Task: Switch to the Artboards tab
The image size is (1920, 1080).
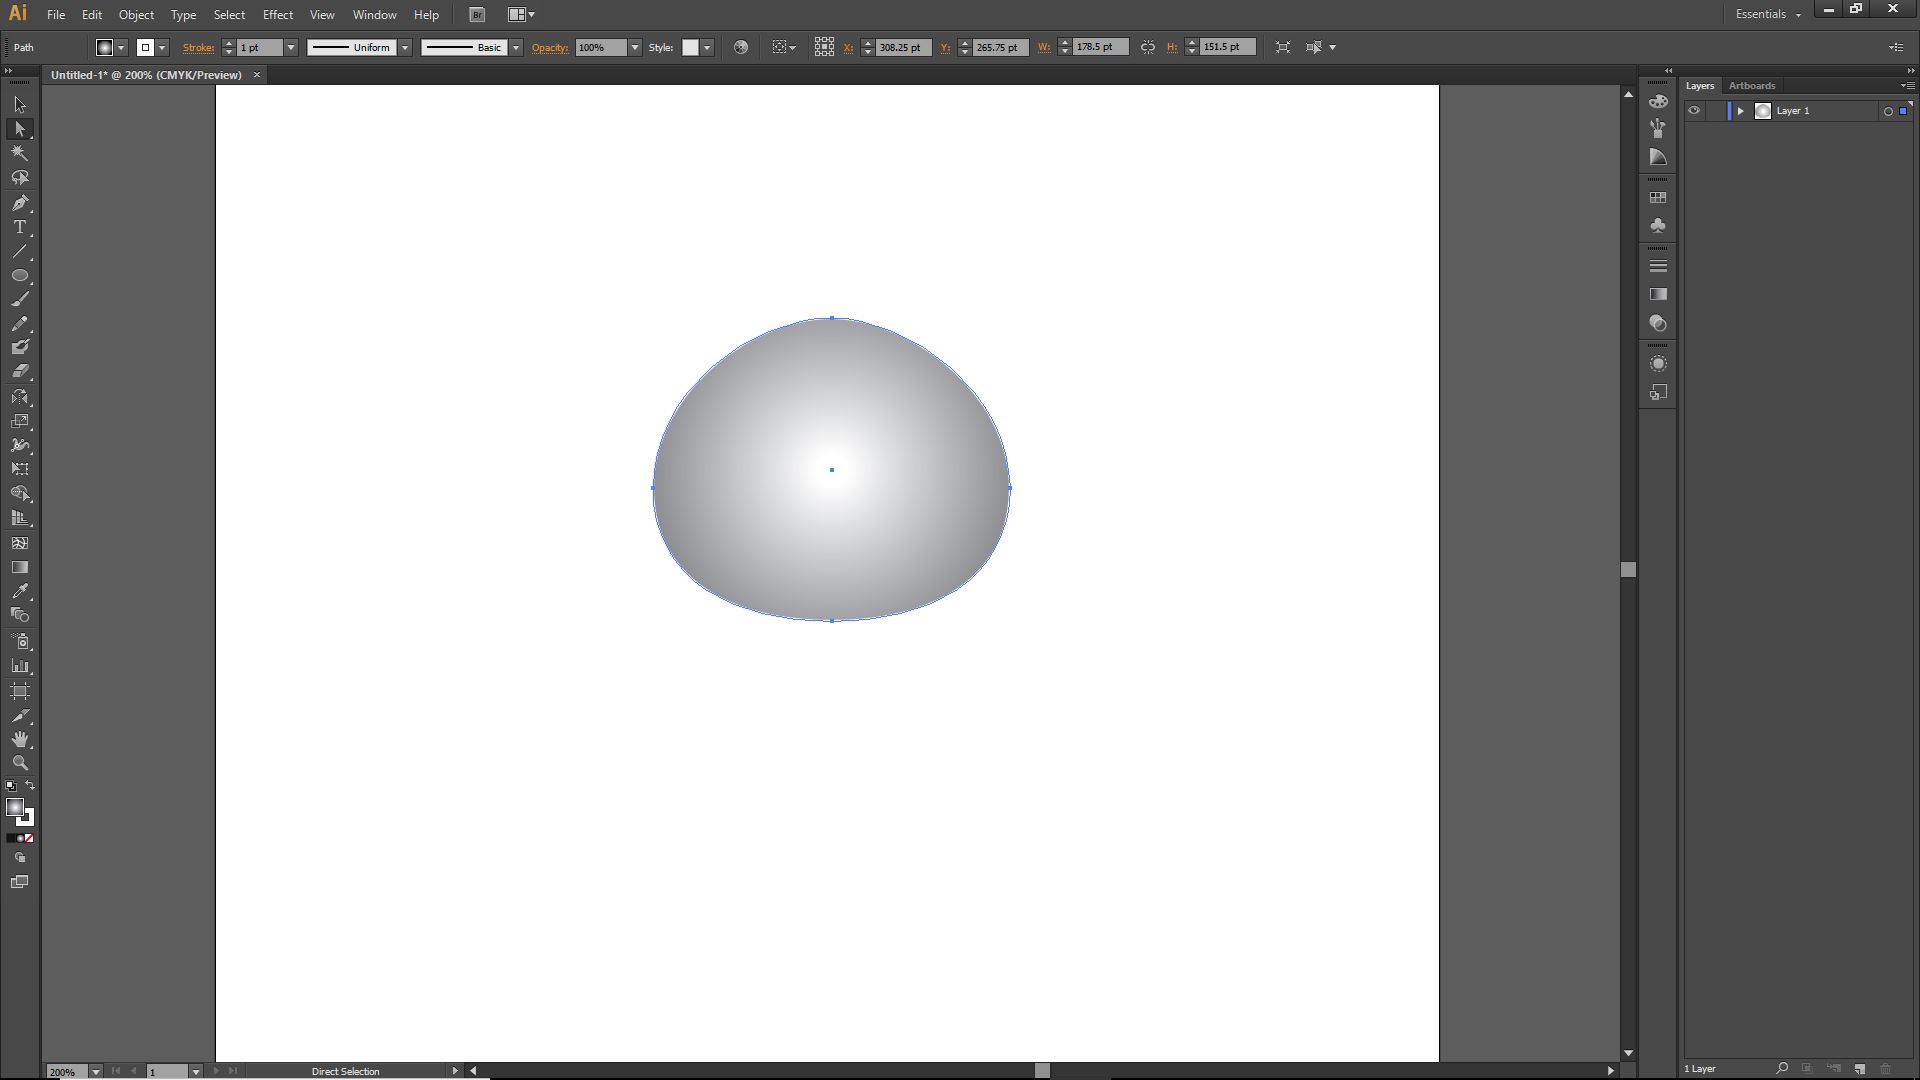Action: tap(1752, 86)
